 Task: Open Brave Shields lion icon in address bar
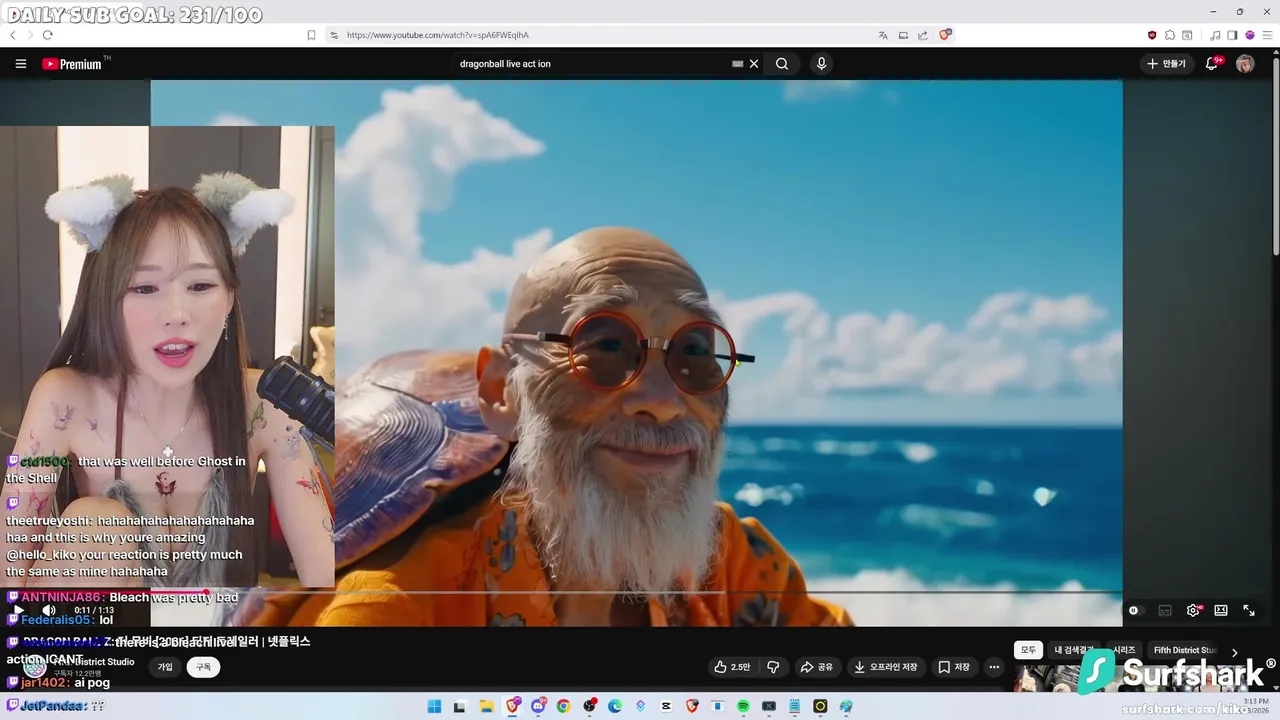point(945,35)
